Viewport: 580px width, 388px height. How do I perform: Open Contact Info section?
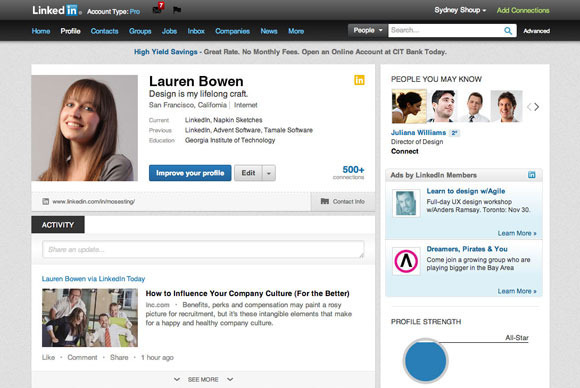point(343,202)
